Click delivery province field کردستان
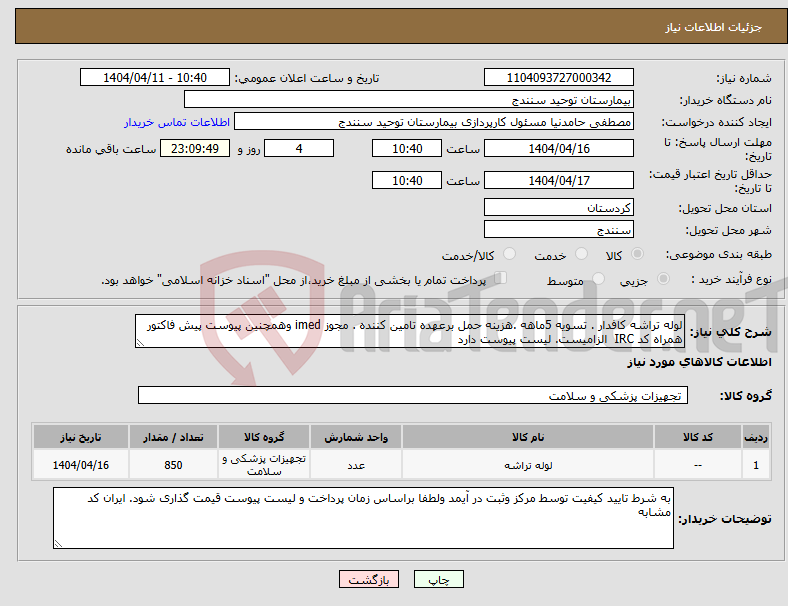The width and height of the screenshot is (788, 606). coord(558,208)
